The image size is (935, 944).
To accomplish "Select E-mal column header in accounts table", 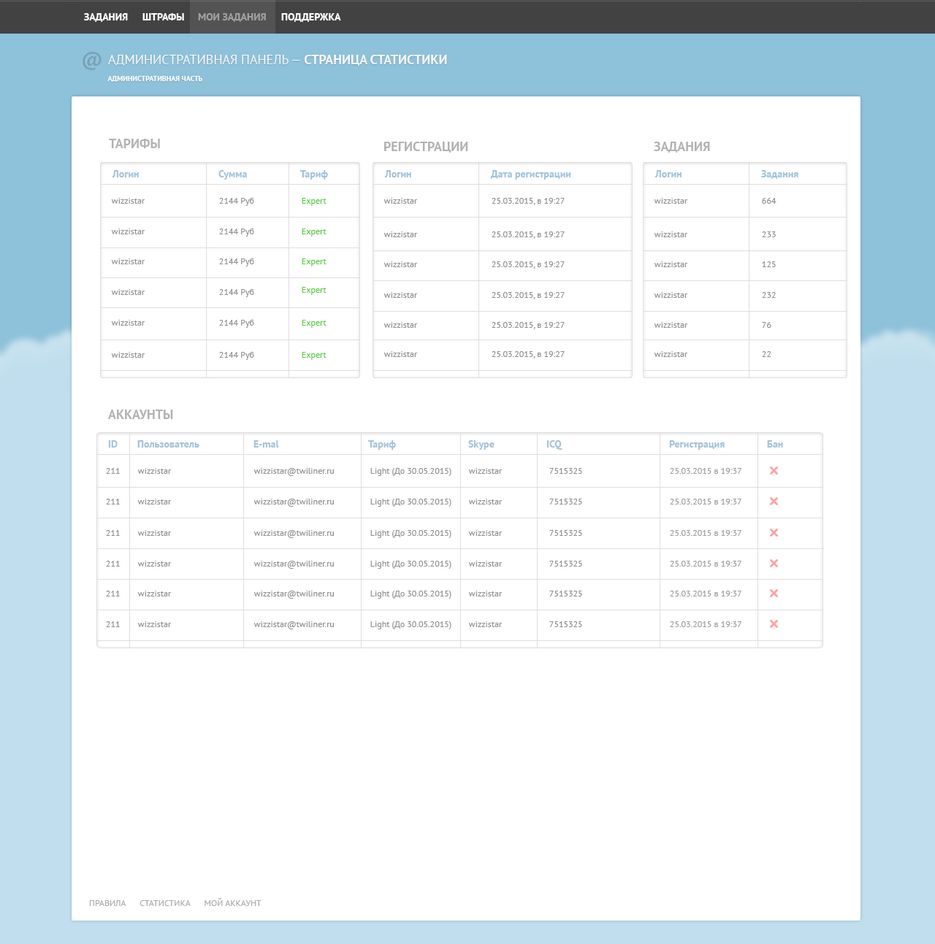I will pos(266,444).
